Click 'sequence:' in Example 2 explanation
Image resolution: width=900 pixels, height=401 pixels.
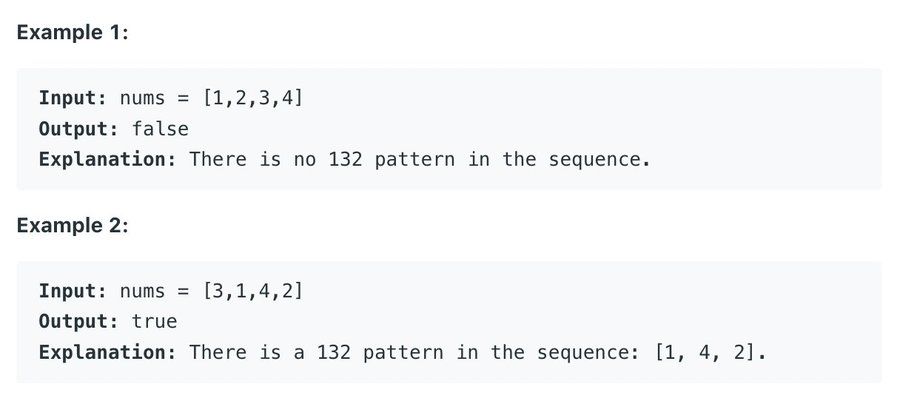click(588, 353)
